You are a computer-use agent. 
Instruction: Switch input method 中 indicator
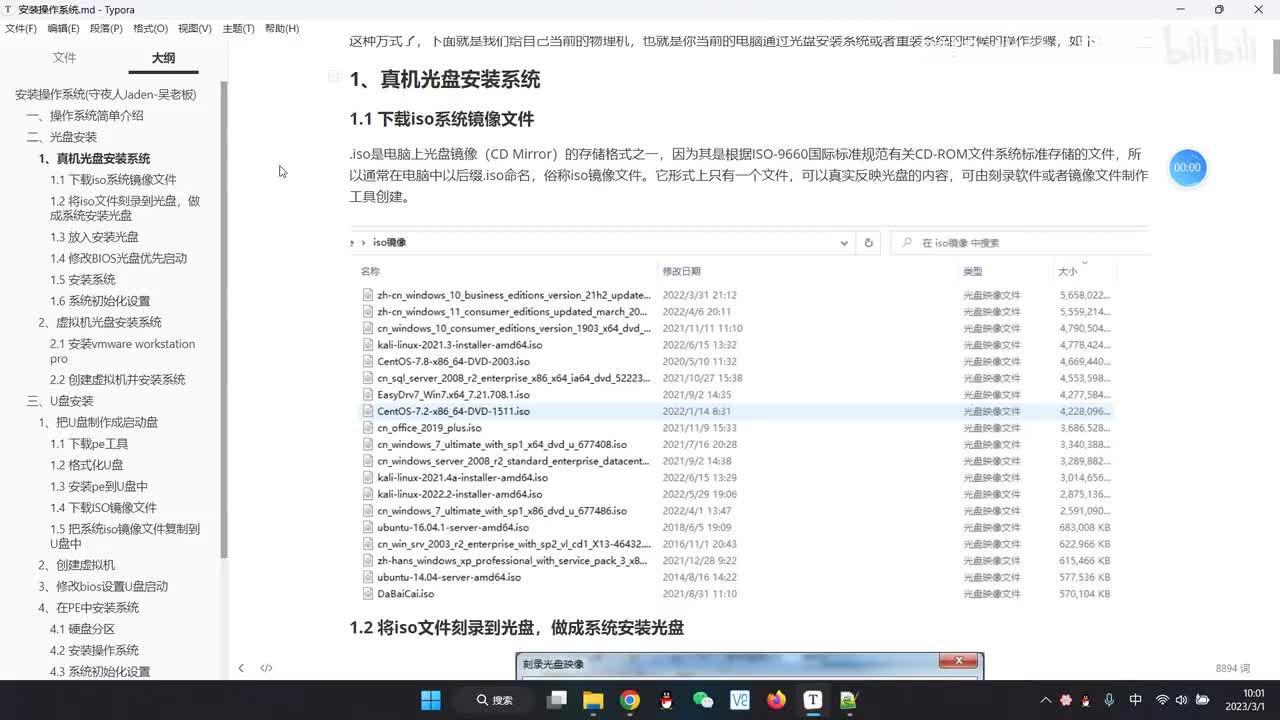(x=1135, y=700)
